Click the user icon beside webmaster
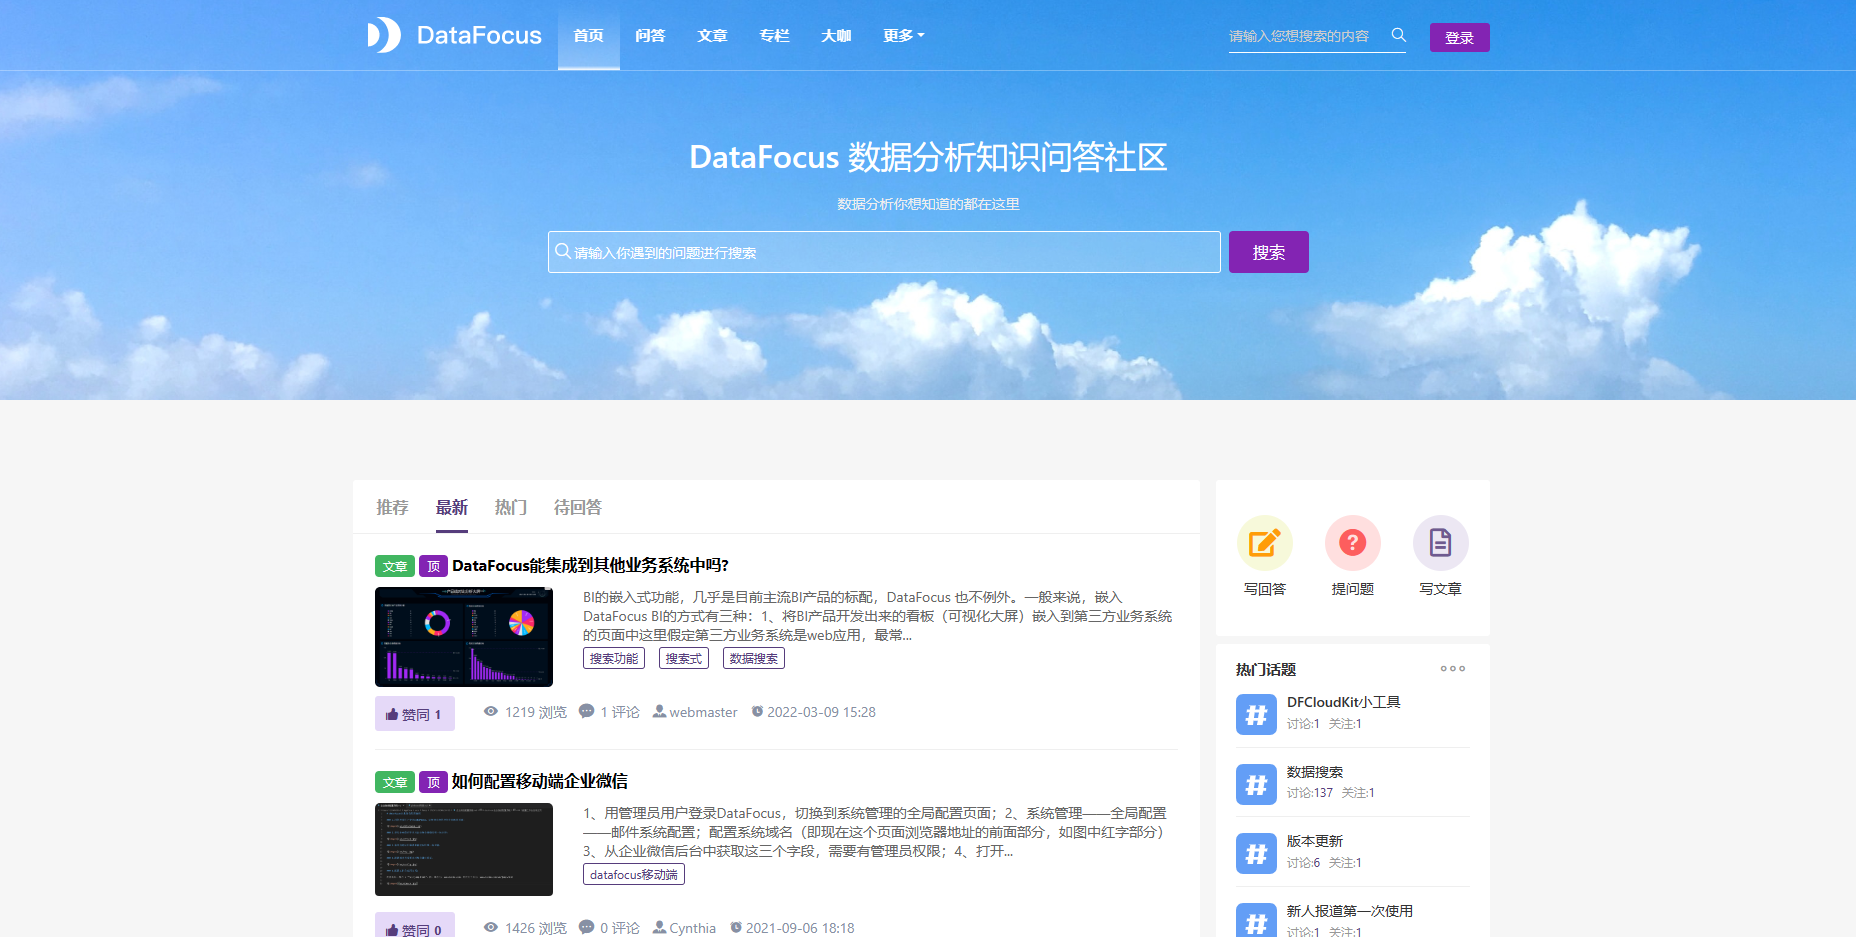Image resolution: width=1856 pixels, height=937 pixels. pyautogui.click(x=660, y=711)
